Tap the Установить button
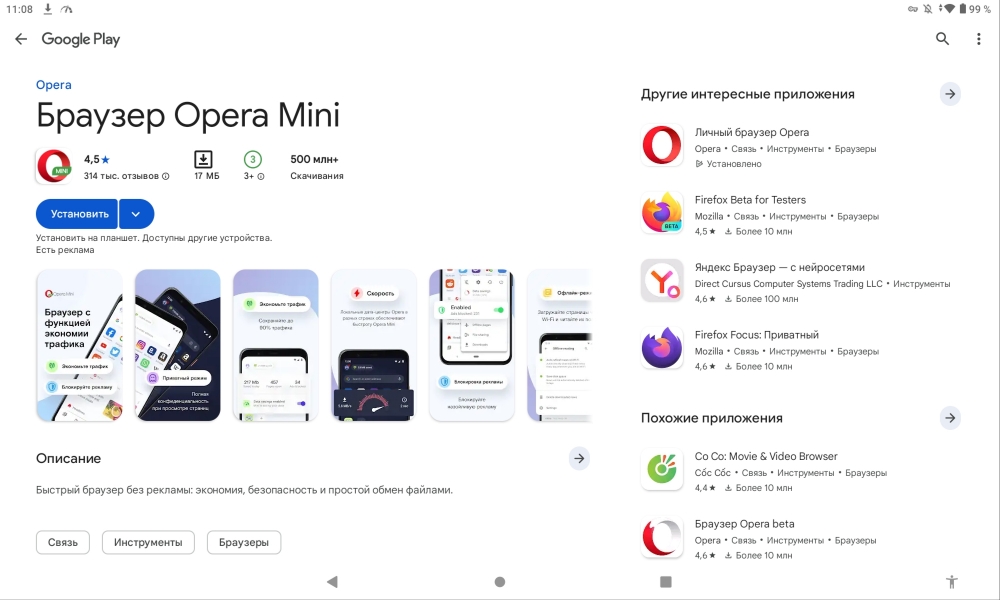The width and height of the screenshot is (1000, 600). click(77, 214)
